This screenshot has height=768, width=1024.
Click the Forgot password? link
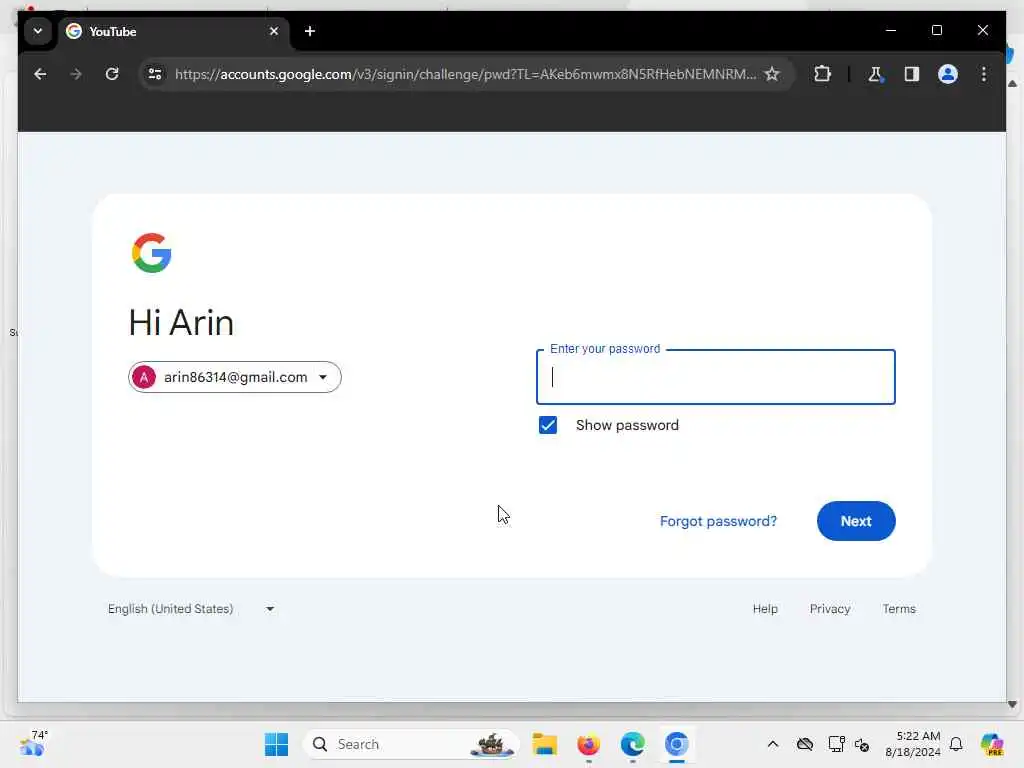pos(718,521)
